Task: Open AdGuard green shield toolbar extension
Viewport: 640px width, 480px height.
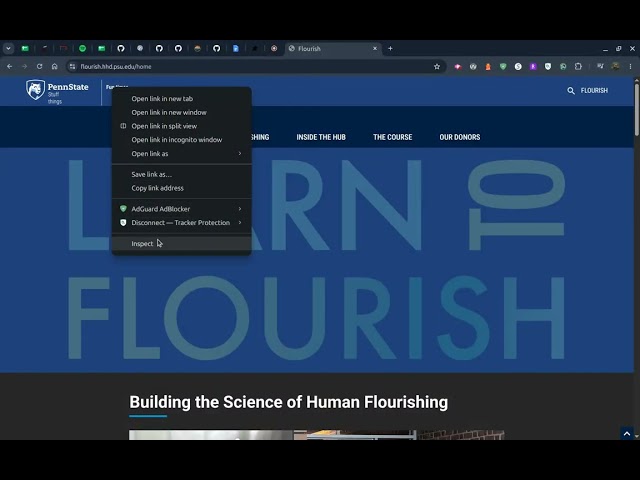Action: (x=503, y=67)
